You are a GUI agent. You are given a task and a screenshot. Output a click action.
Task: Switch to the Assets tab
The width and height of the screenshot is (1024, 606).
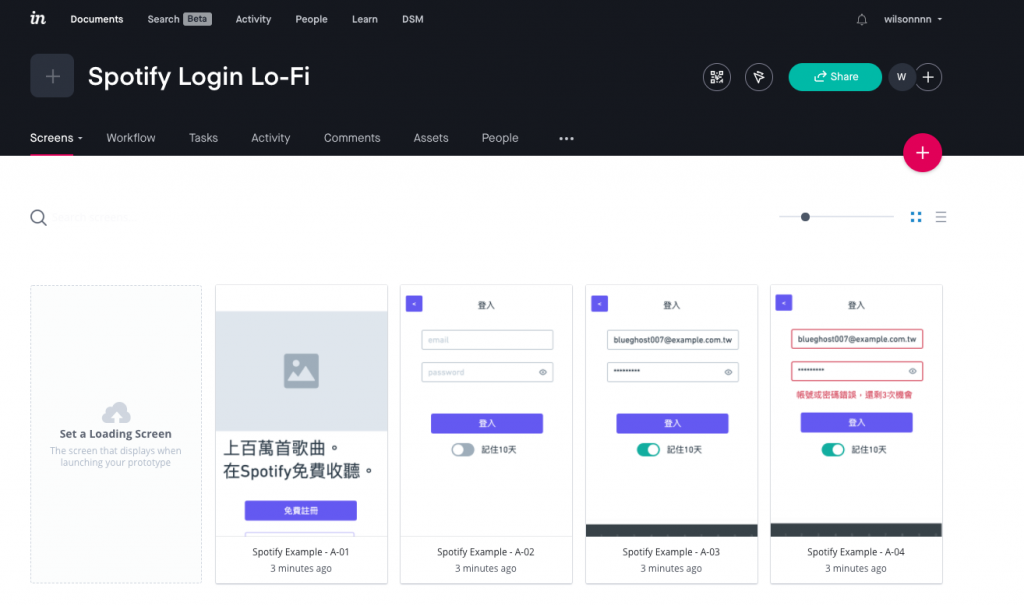click(x=431, y=138)
